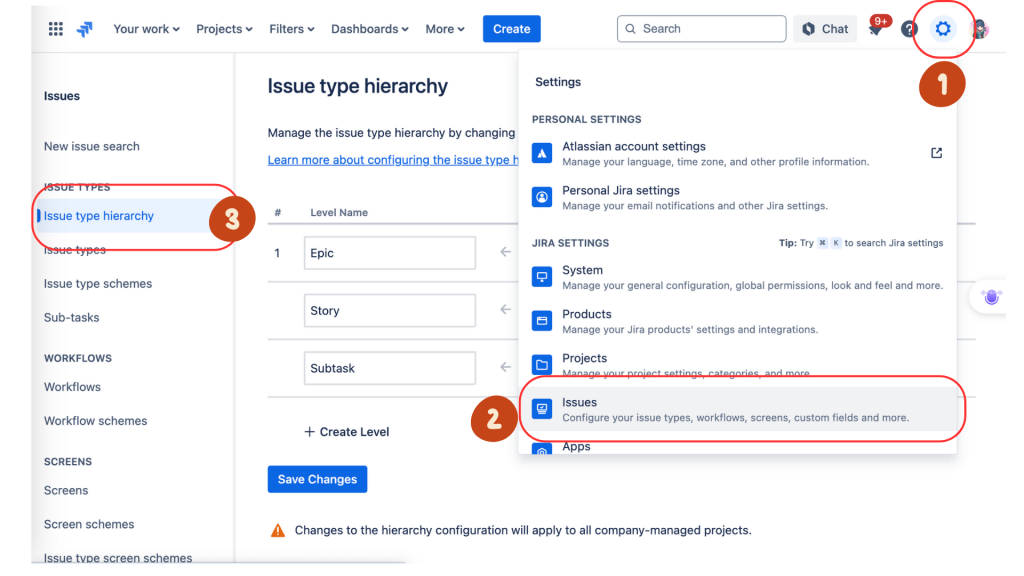Click the settings gear icon
This screenshot has height=576, width=1024.
click(x=942, y=29)
